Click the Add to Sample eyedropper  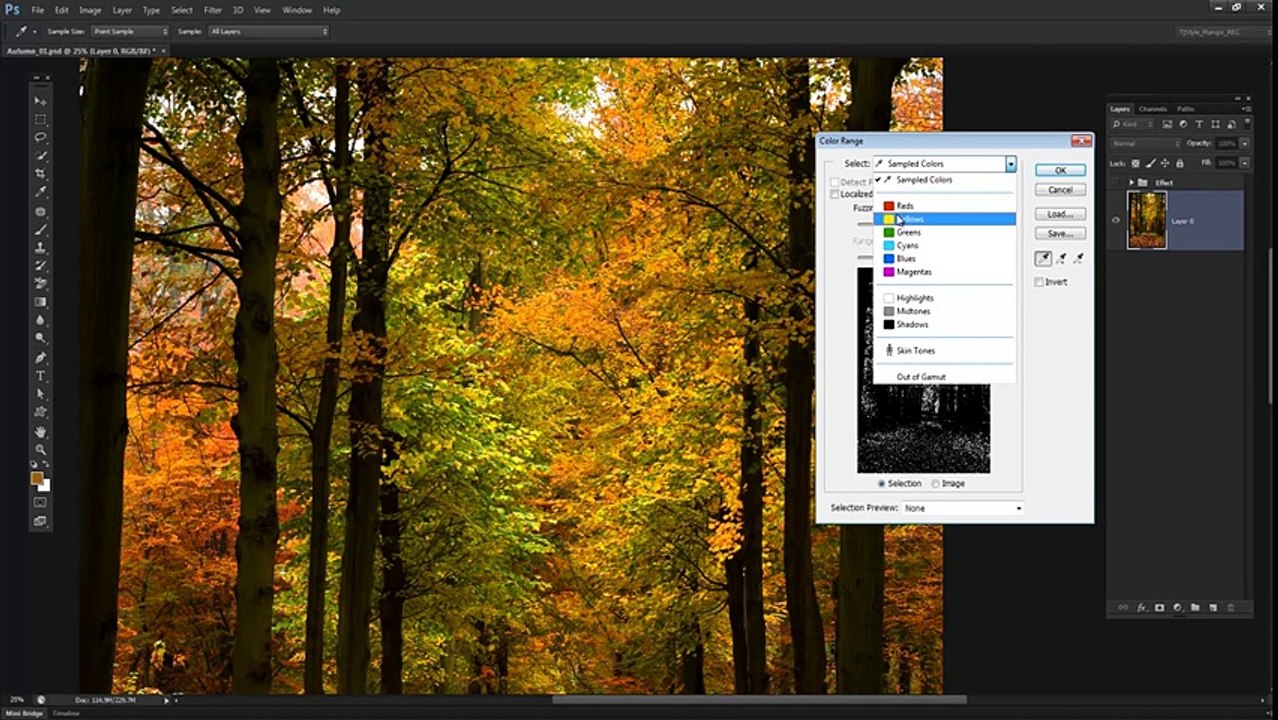pyautogui.click(x=1061, y=258)
